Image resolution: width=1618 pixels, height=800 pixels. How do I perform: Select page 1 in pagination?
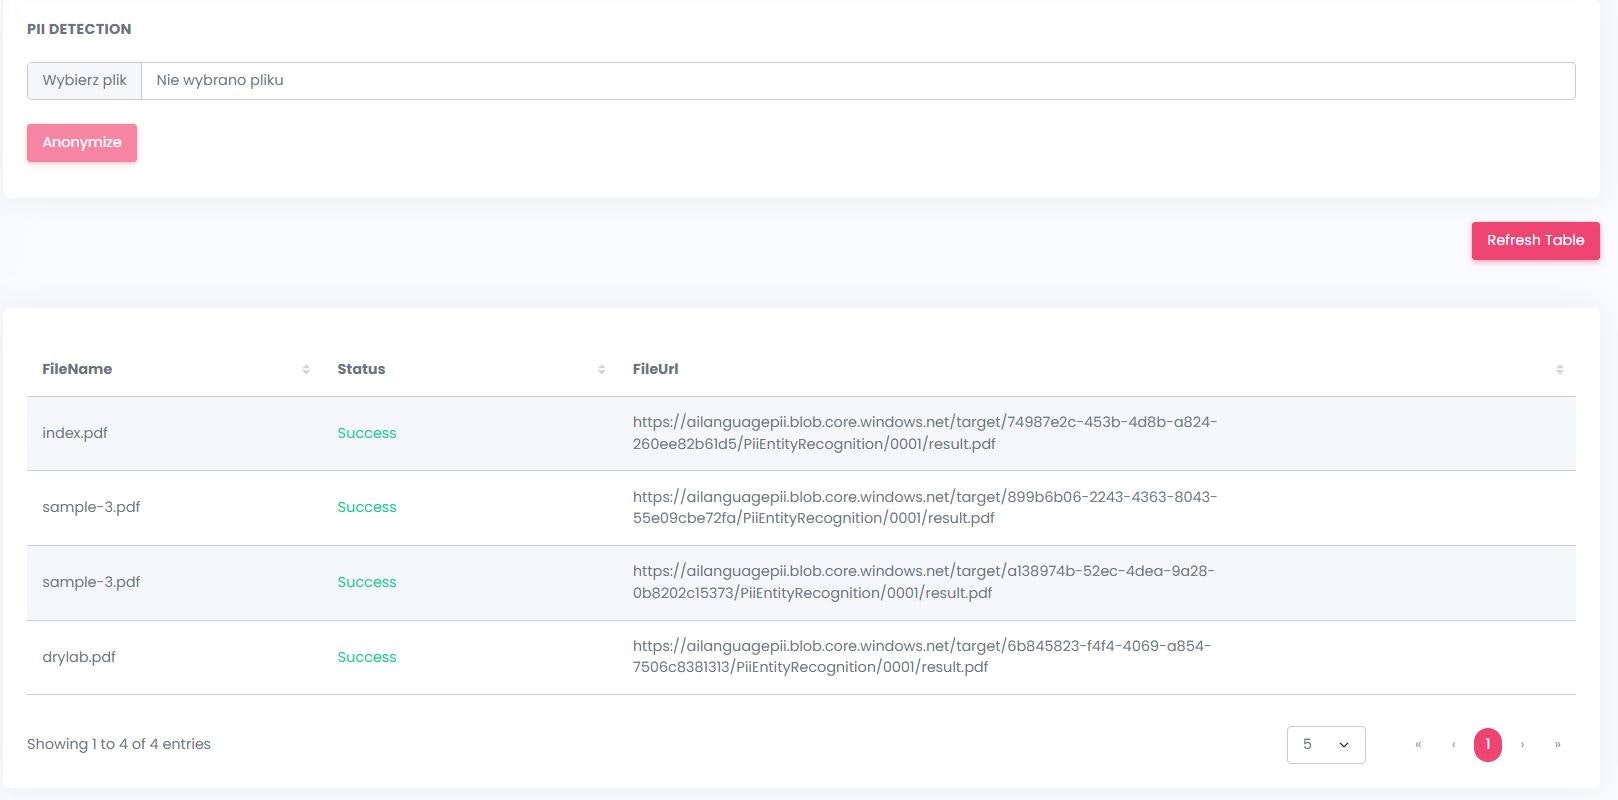pyautogui.click(x=1488, y=745)
